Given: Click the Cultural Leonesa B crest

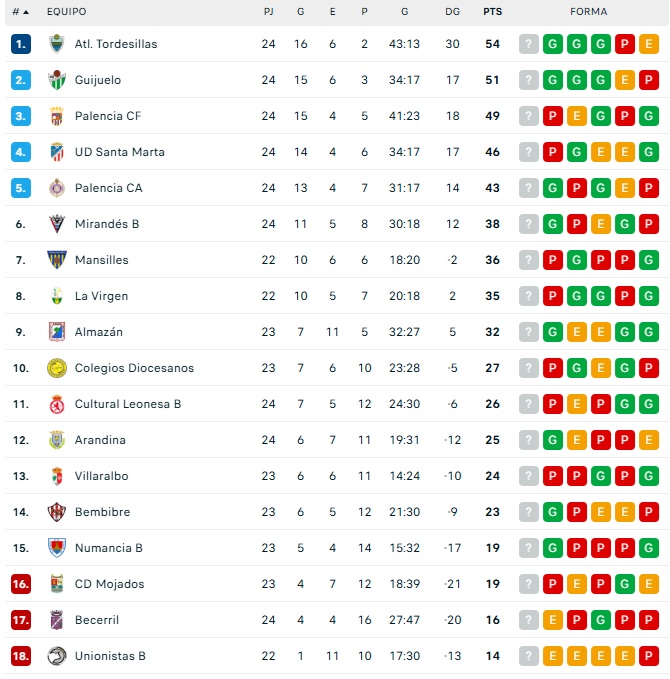Looking at the screenshot, I should [x=56, y=404].
